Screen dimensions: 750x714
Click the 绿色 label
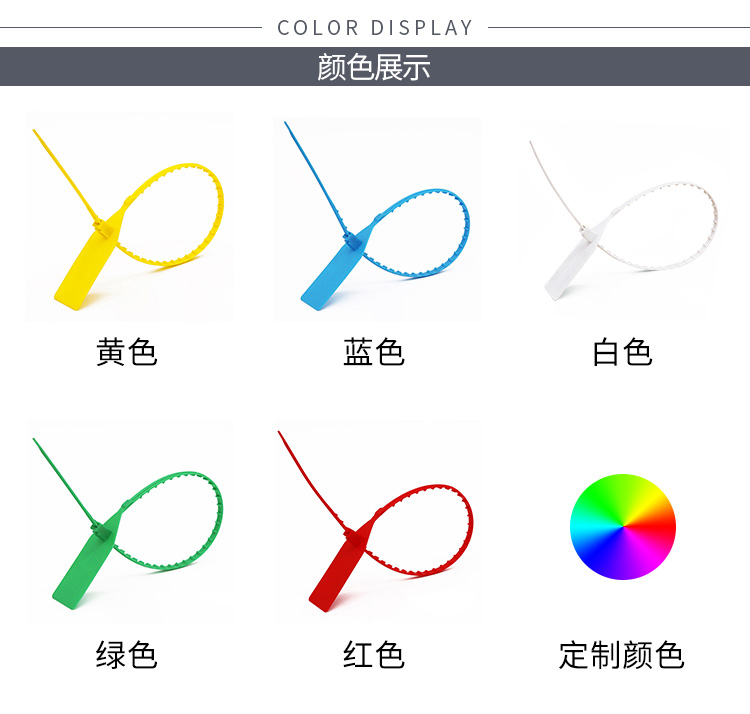pos(127,655)
